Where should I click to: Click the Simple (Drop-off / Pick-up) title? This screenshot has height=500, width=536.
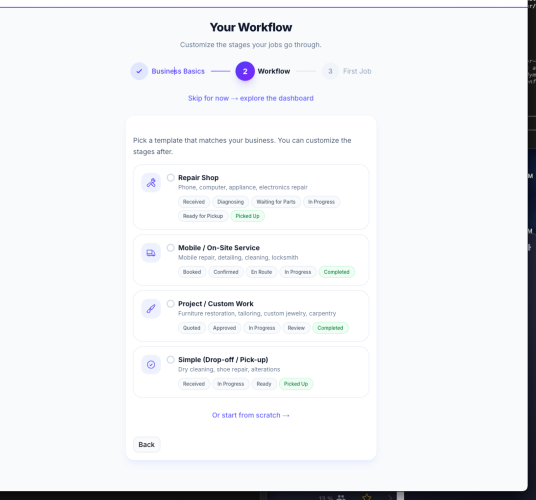(x=223, y=360)
